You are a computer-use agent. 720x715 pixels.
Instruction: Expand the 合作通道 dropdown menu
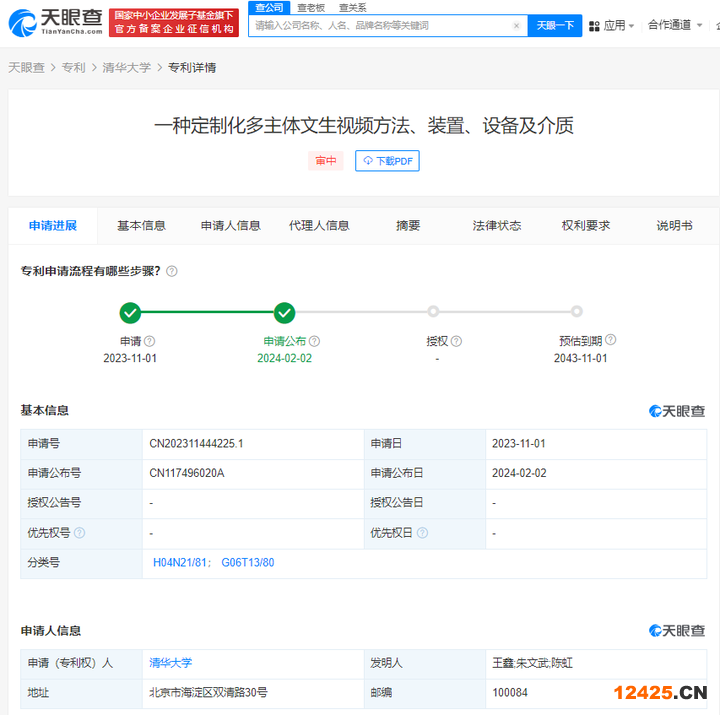[x=675, y=25]
